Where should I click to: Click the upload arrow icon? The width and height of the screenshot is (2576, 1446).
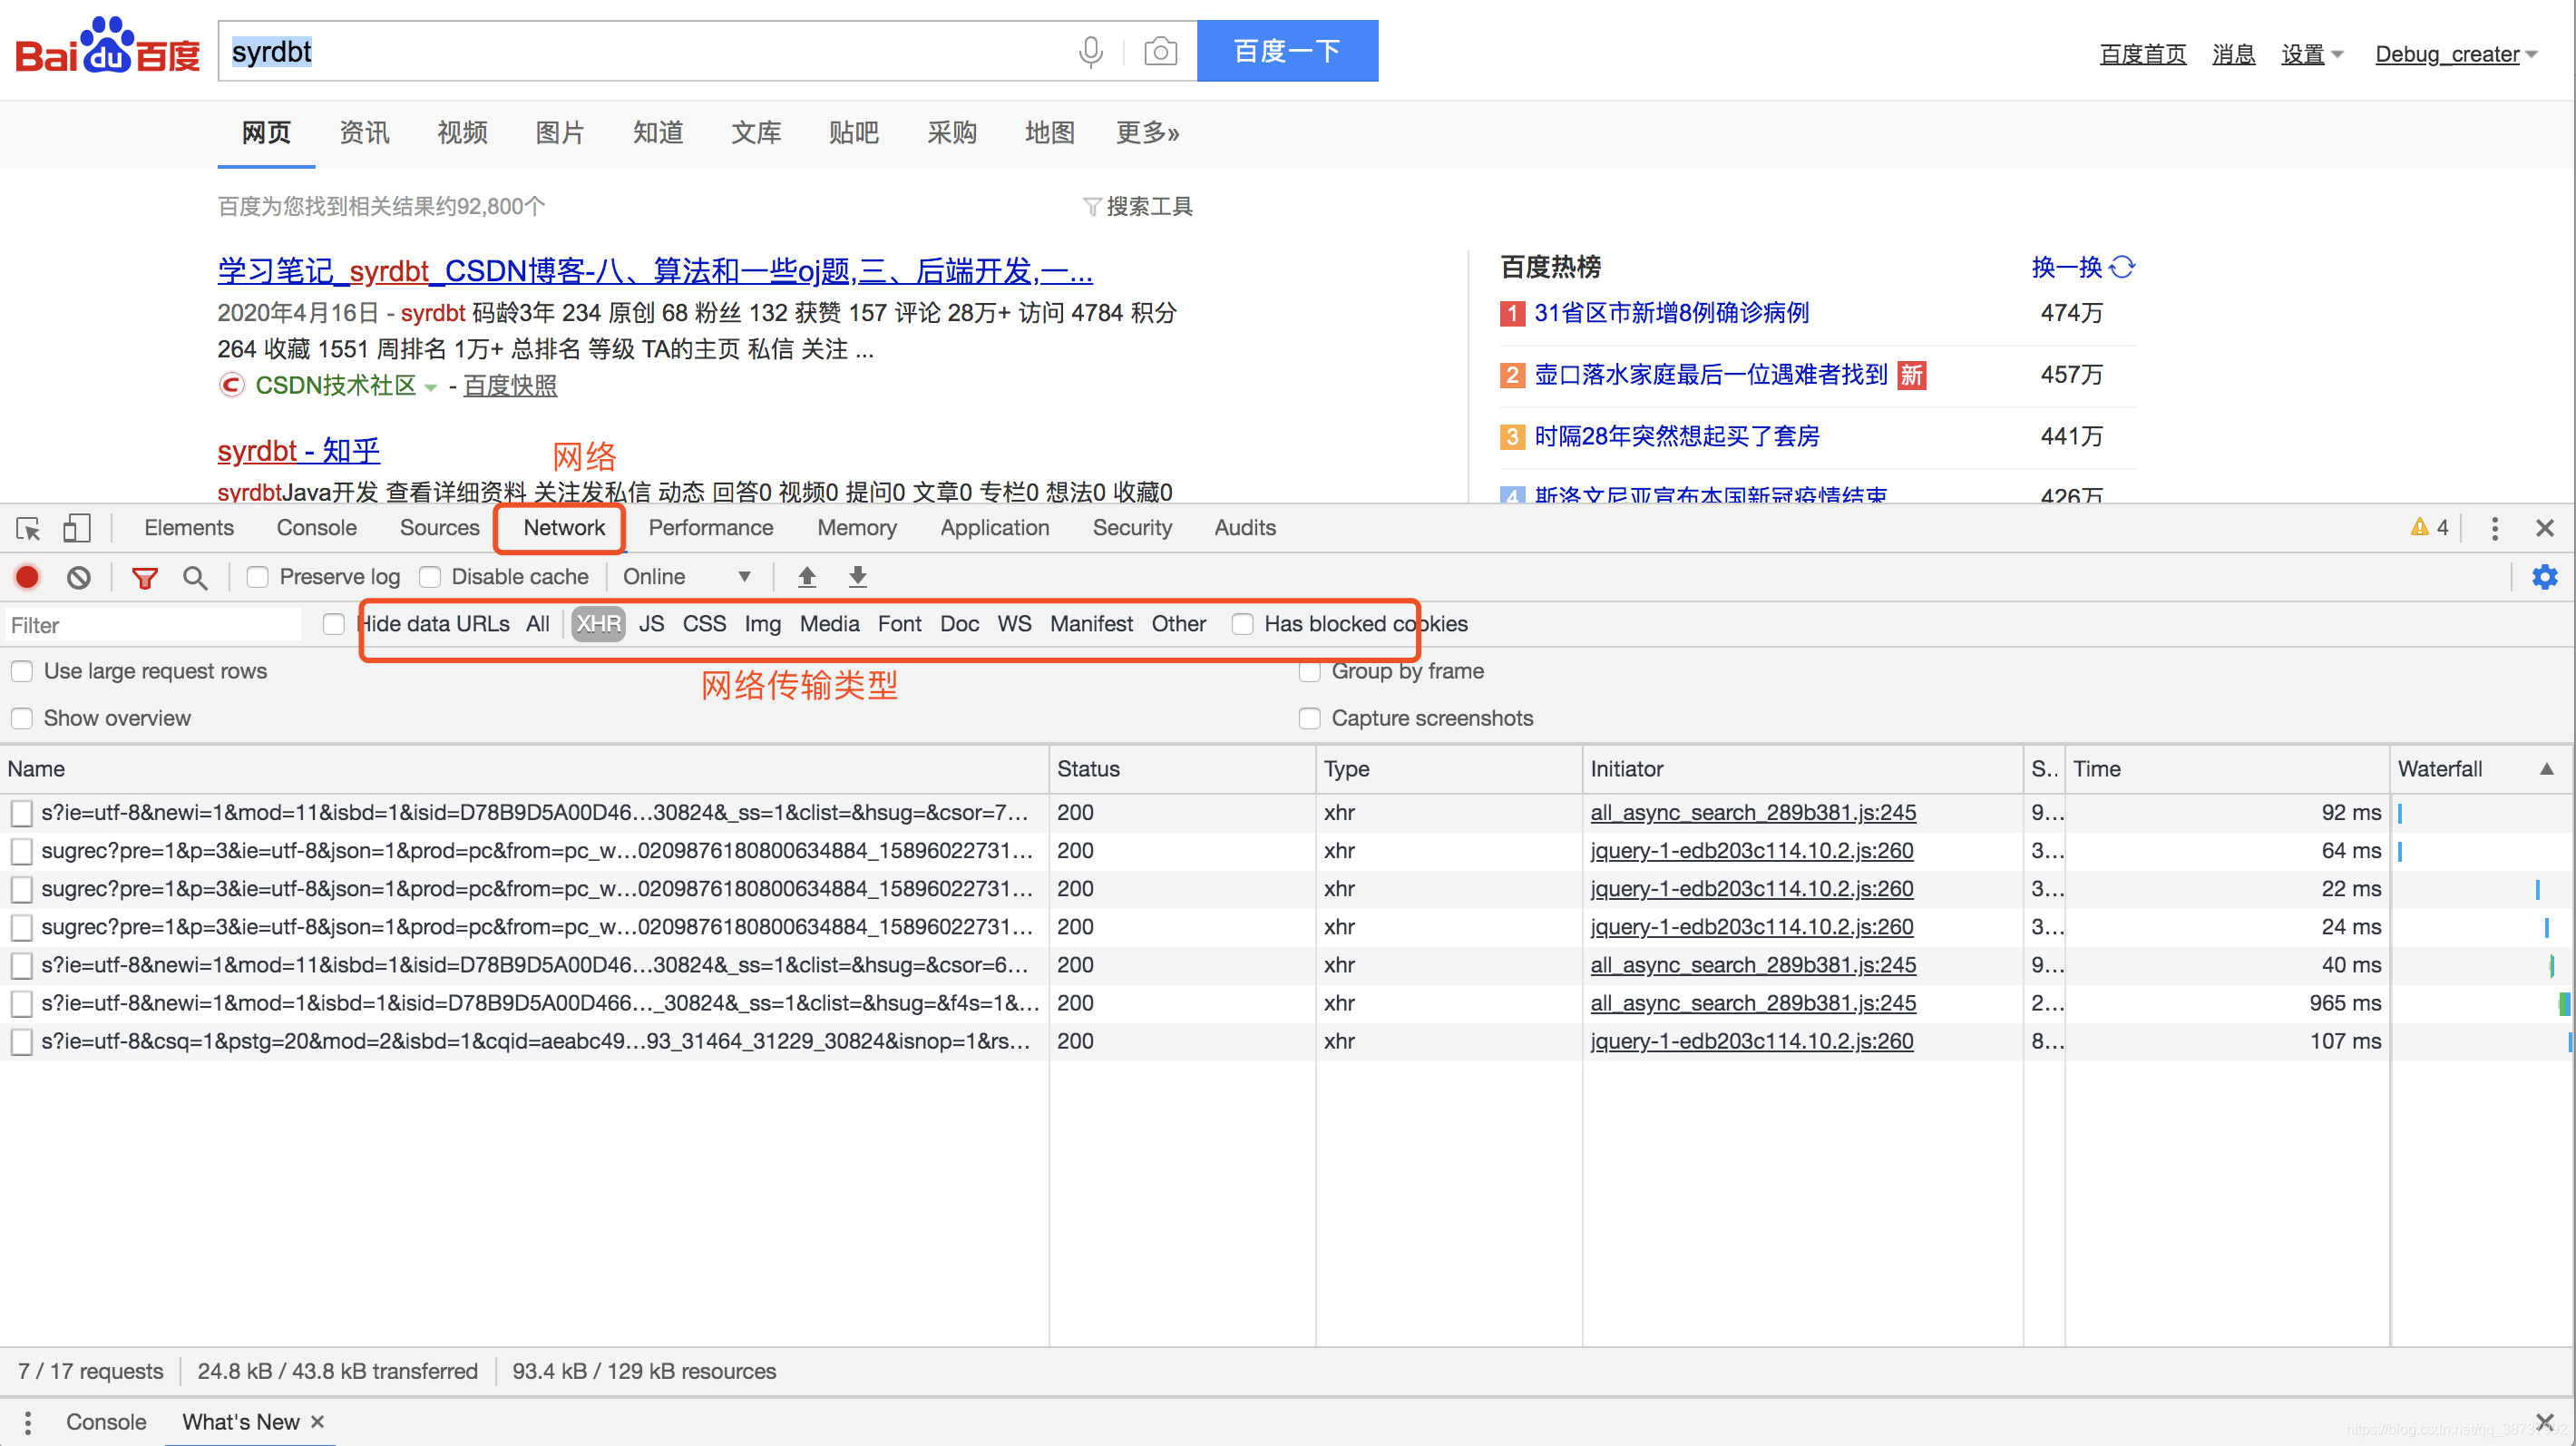click(x=806, y=575)
